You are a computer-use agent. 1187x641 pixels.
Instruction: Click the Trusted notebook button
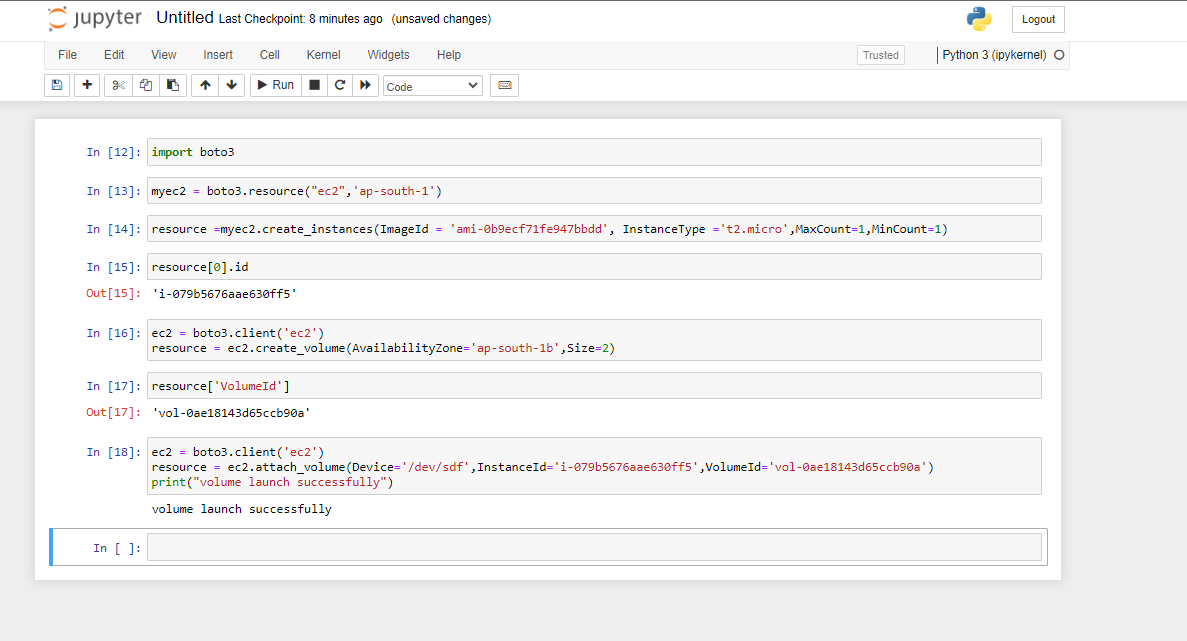[880, 55]
